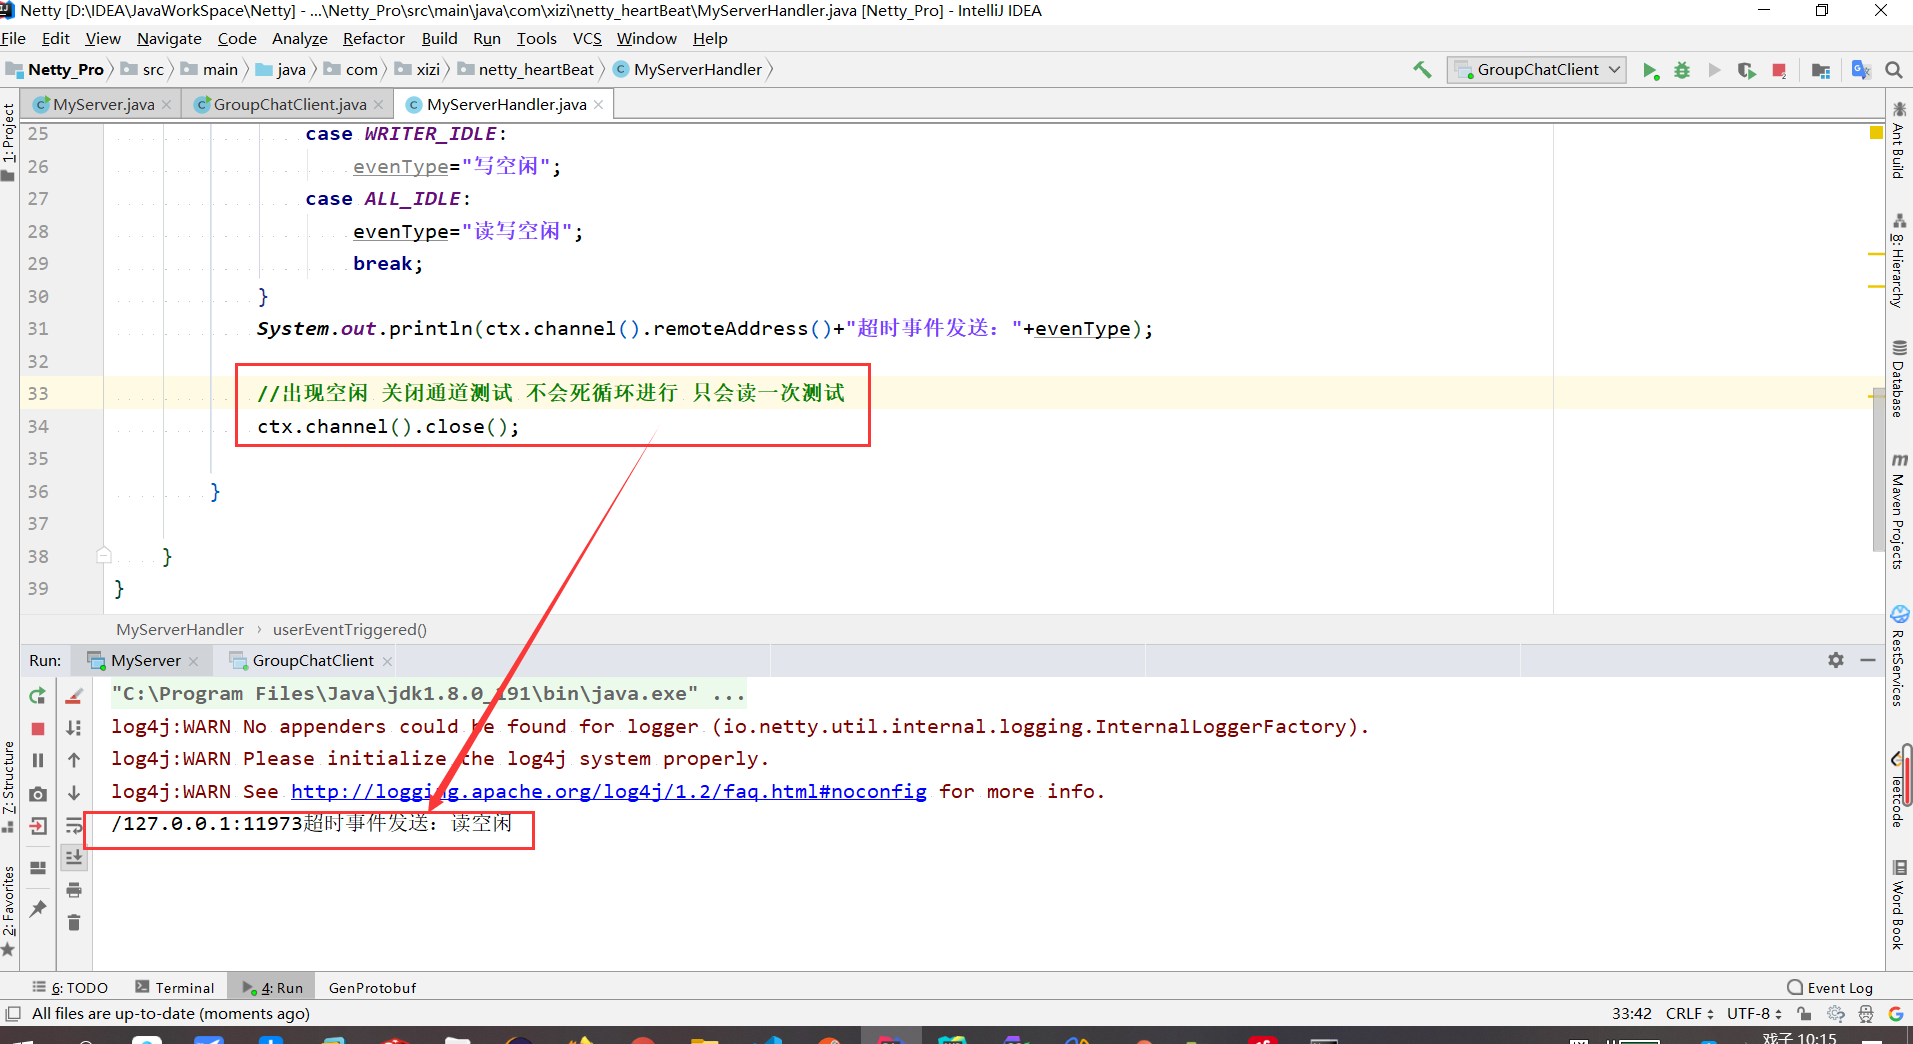Viewport: 1913px width, 1044px height.
Task: Stop processes with the top toolbar stop icon
Action: pos(1779,70)
